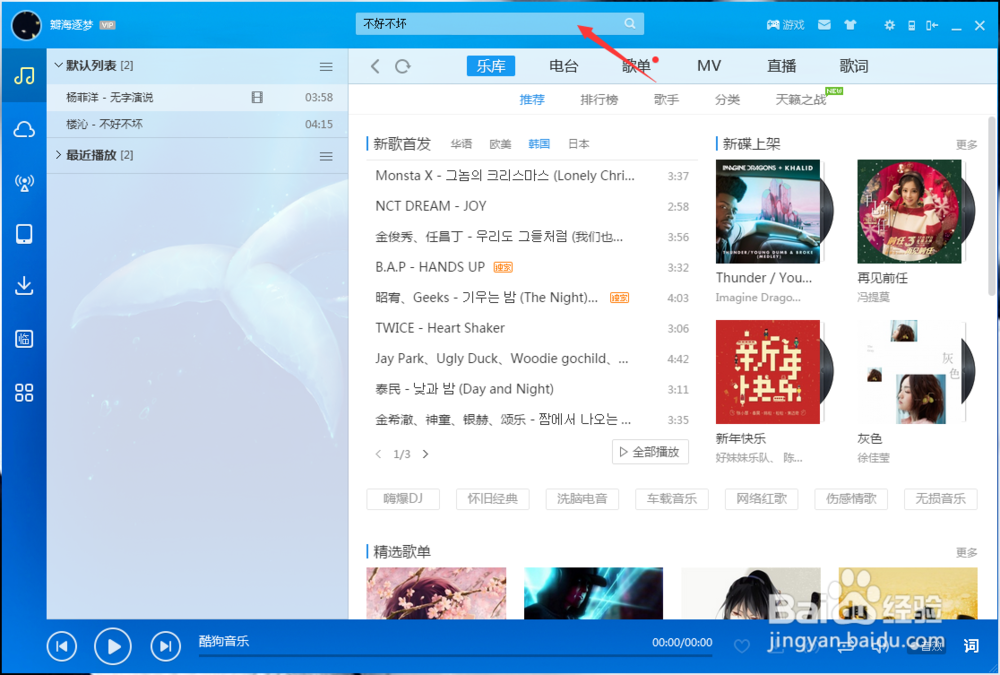Image resolution: width=1000 pixels, height=675 pixels.
Task: Click the playback progress bar
Action: (455, 655)
